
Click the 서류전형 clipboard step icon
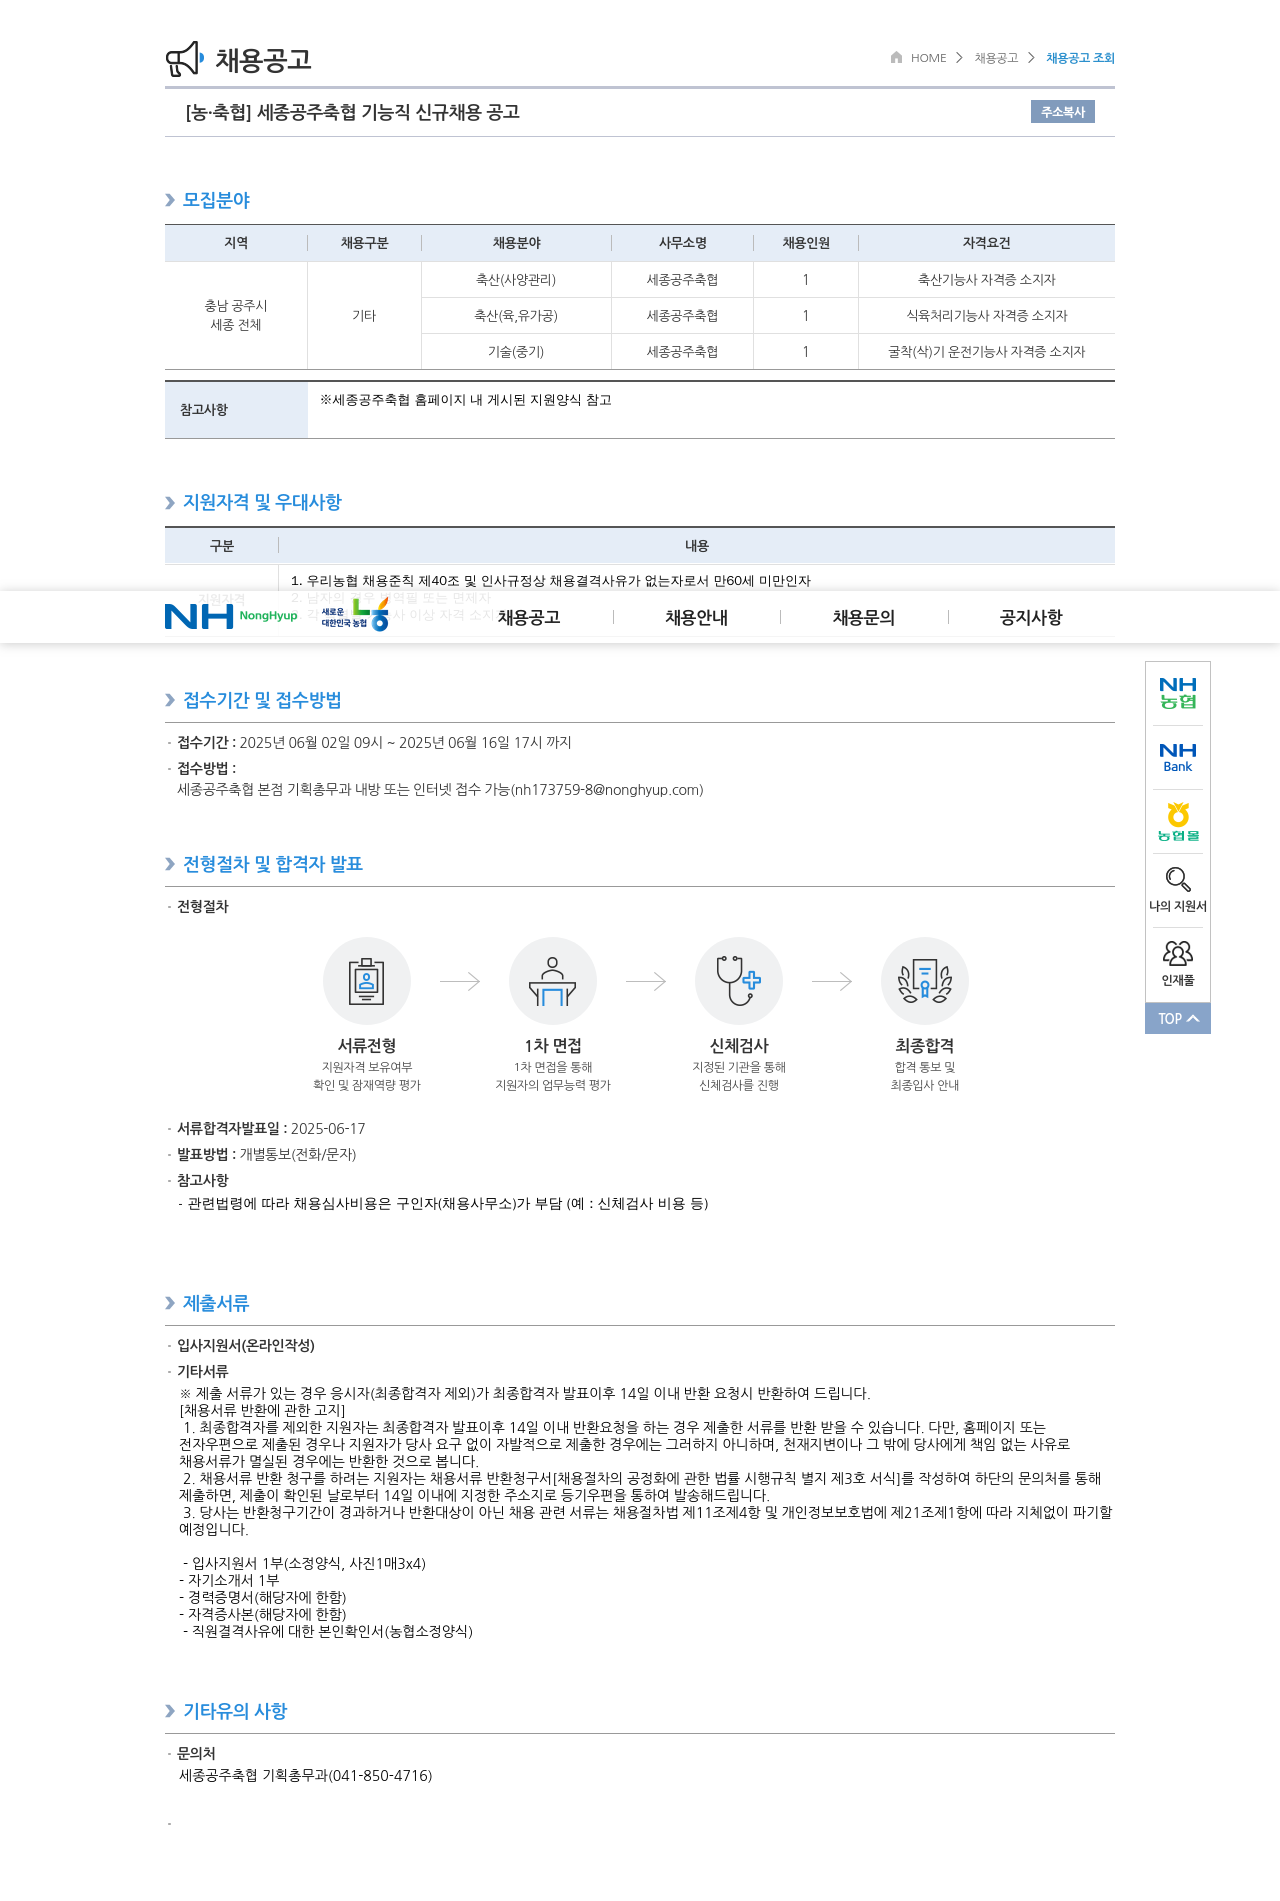367,981
